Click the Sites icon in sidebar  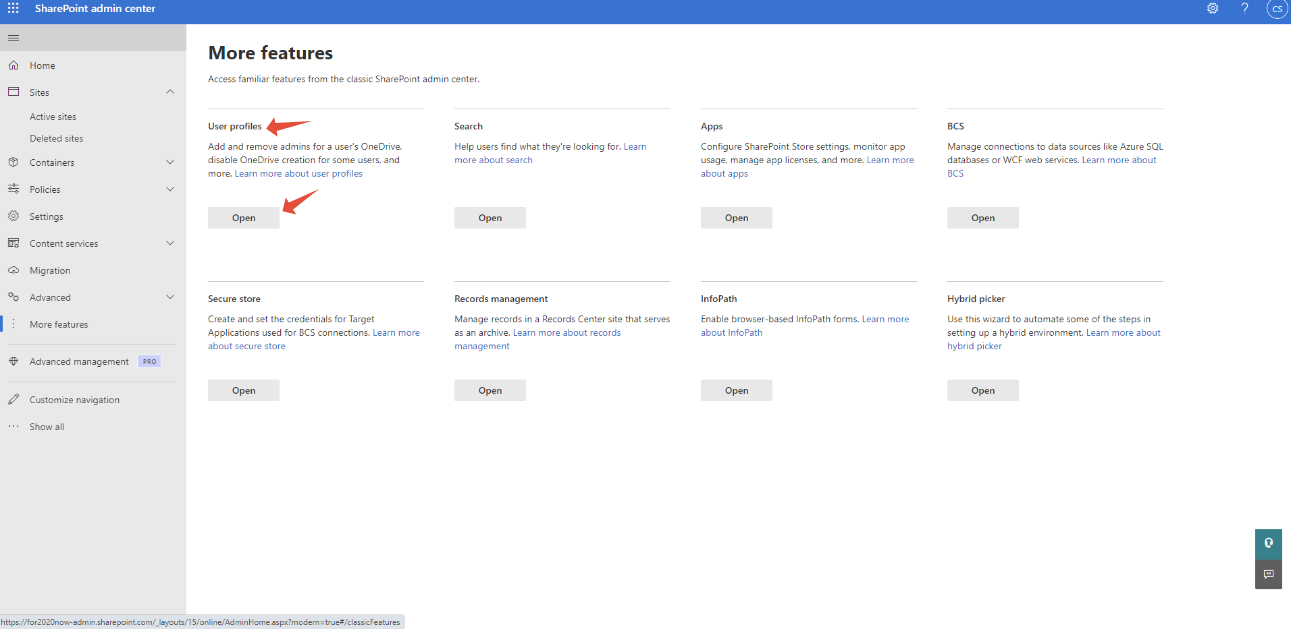point(13,92)
